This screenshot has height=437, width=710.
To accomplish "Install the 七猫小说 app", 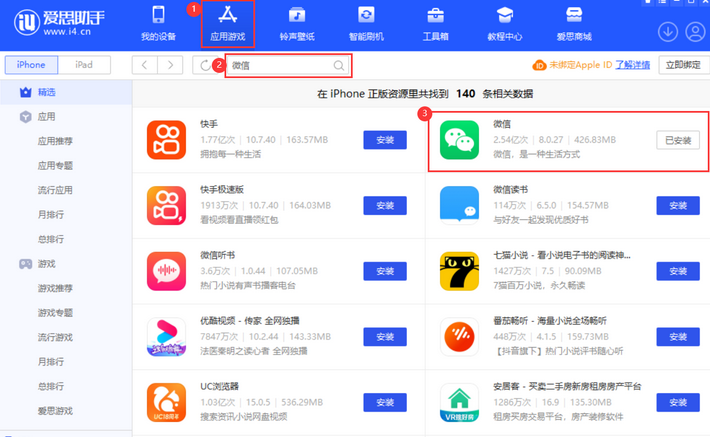I will (678, 271).
